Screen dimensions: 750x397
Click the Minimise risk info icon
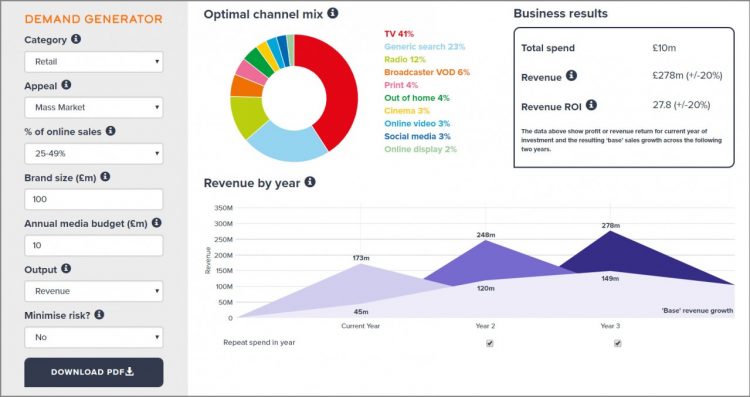(99, 314)
